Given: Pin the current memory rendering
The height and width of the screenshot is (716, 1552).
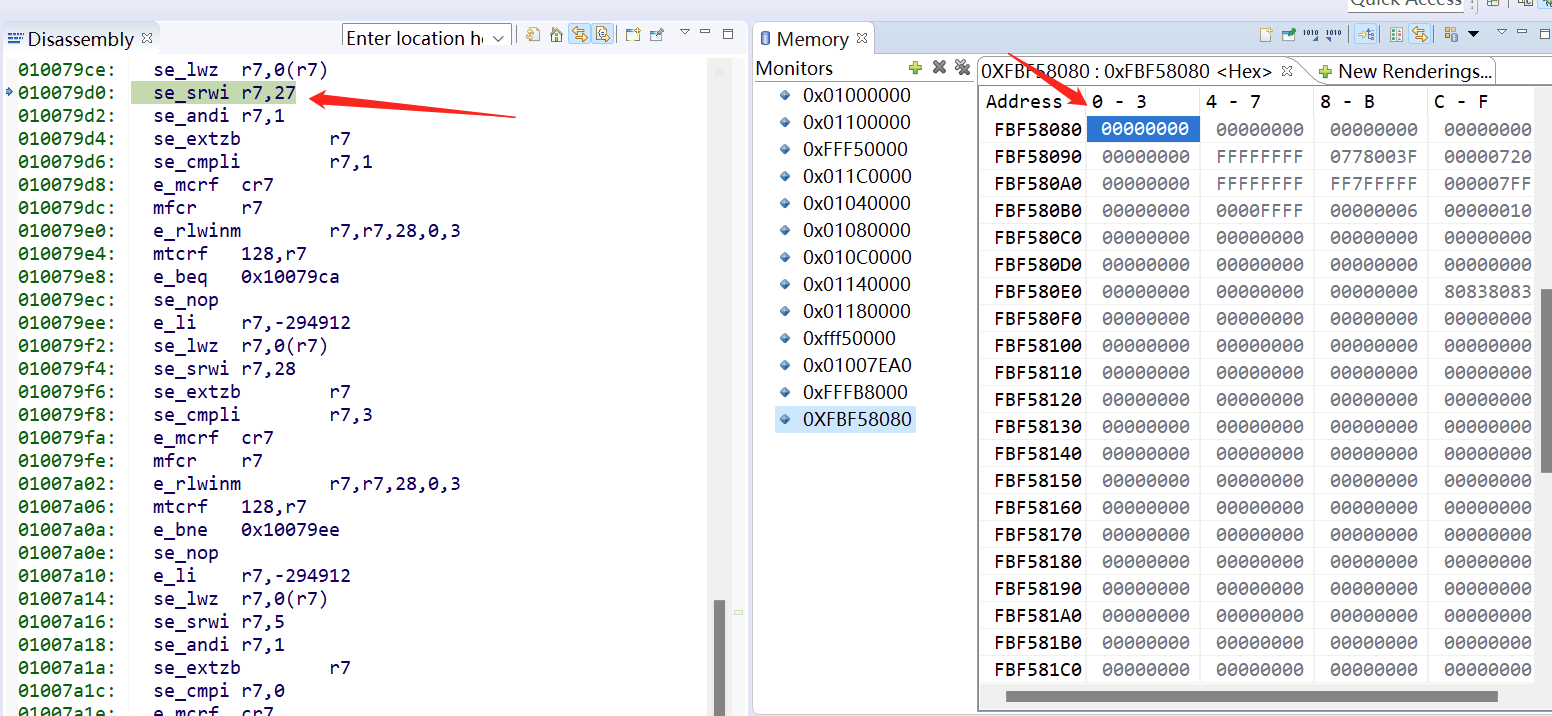Looking at the screenshot, I should coord(1290,34).
